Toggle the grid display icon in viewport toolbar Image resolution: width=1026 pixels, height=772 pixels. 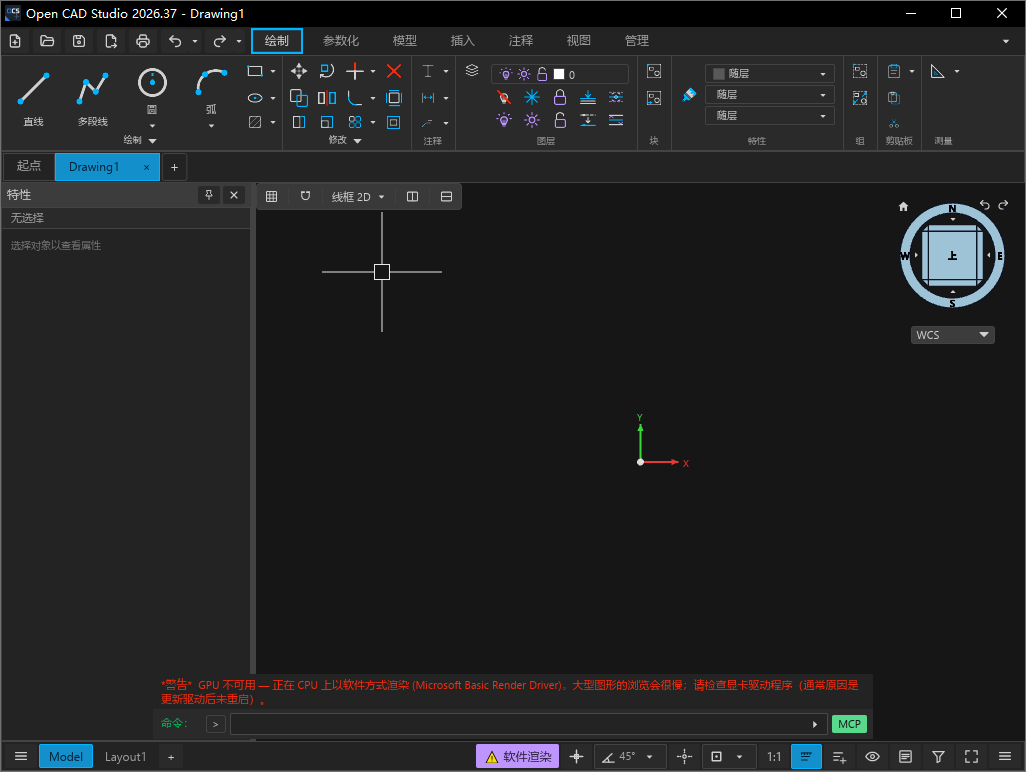pos(272,196)
